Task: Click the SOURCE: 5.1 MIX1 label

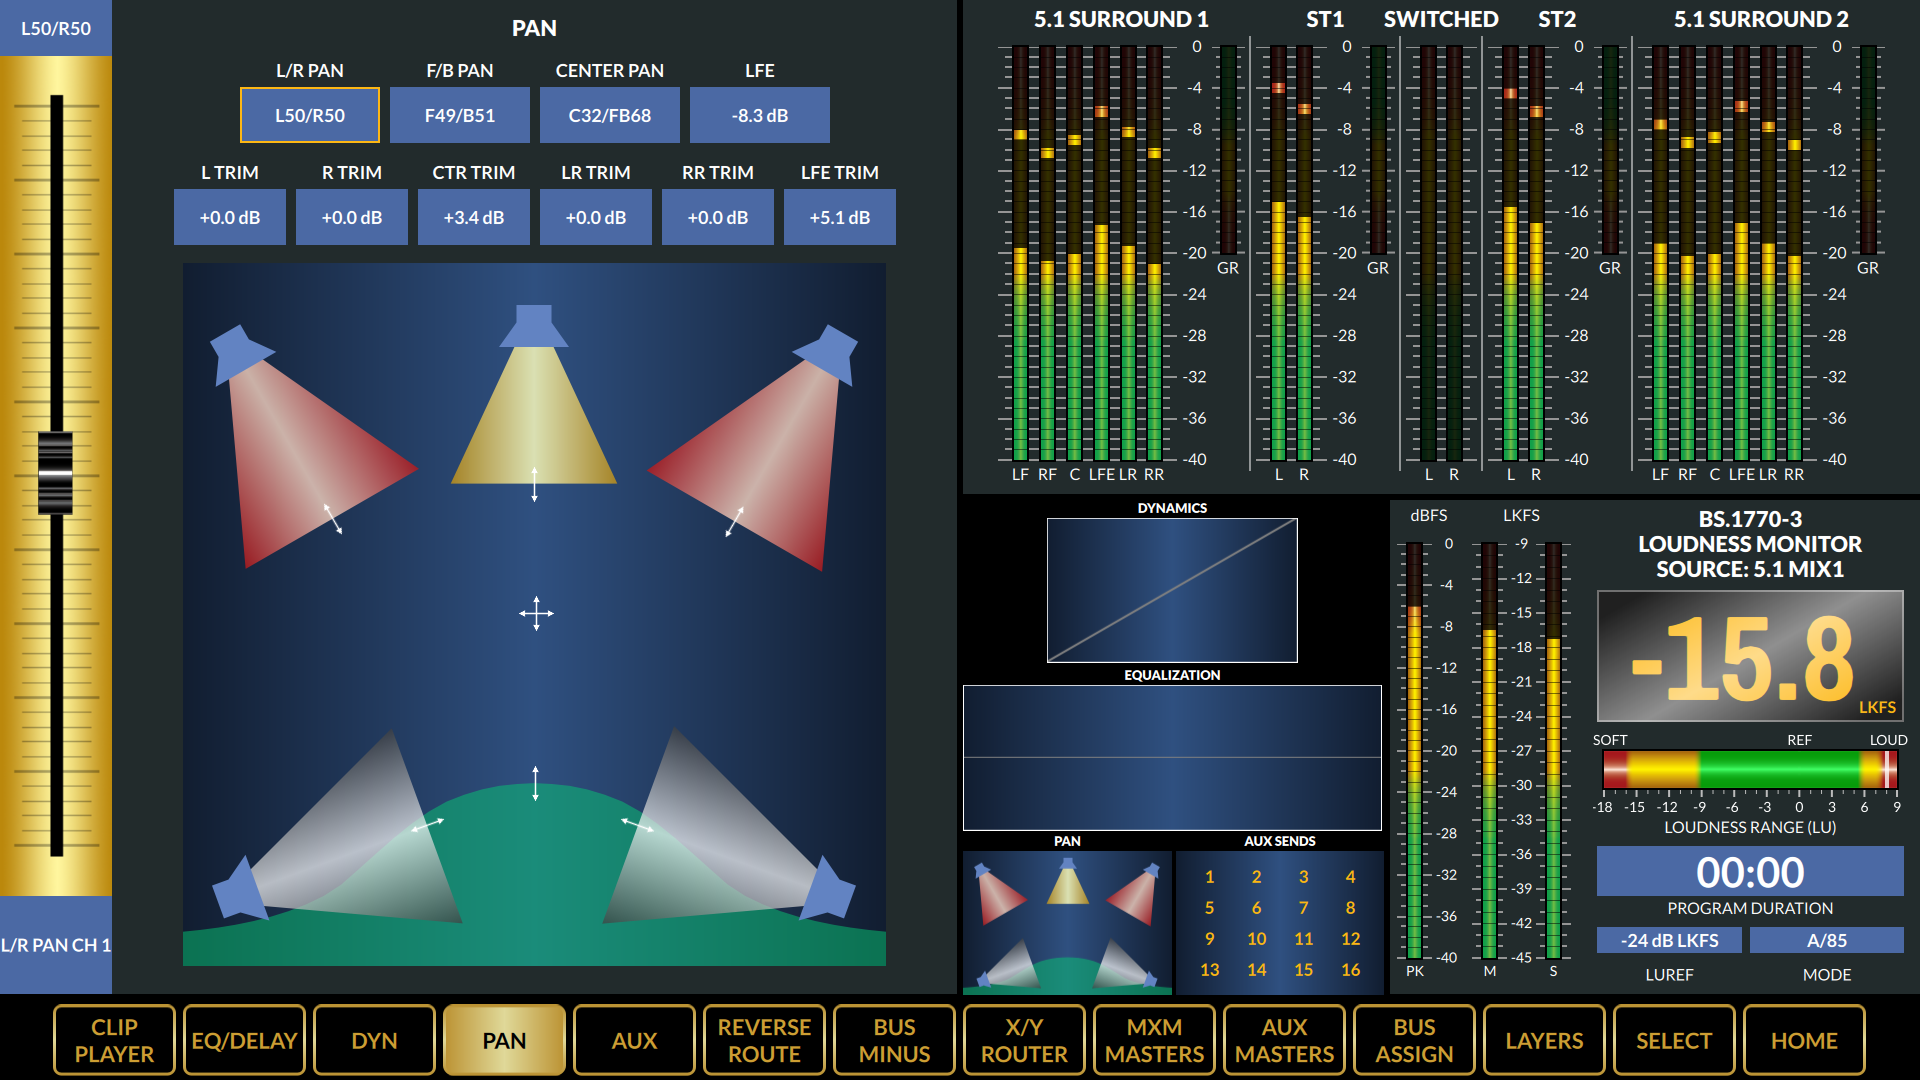Action: point(1750,569)
